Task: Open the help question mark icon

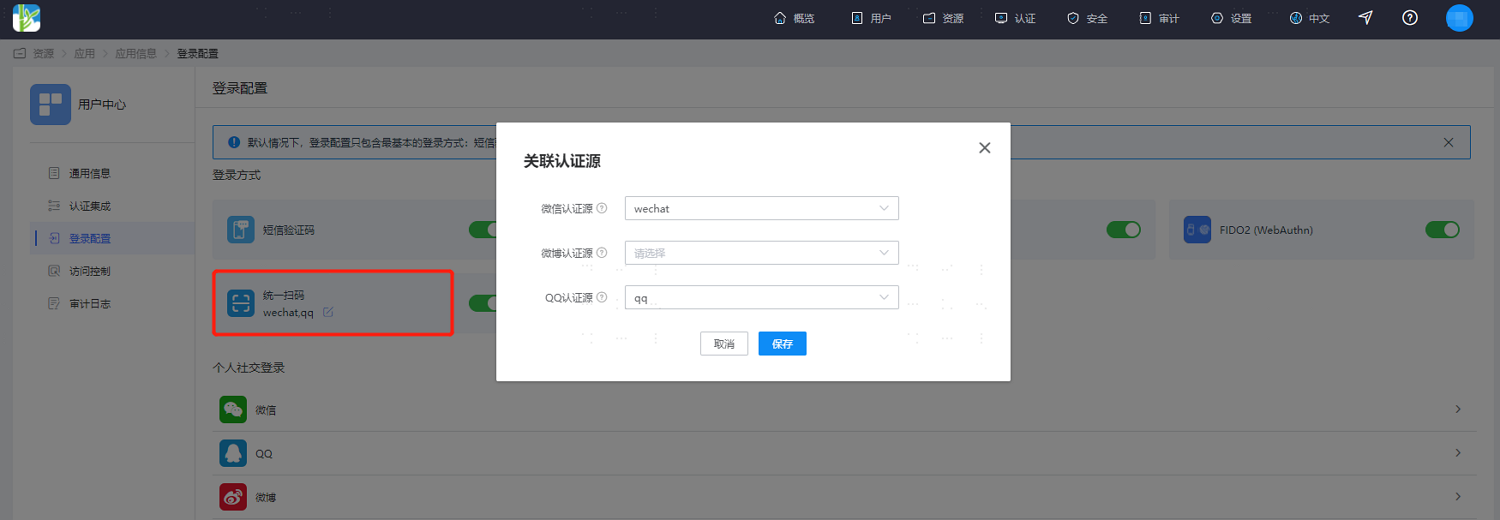Action: (x=1410, y=18)
